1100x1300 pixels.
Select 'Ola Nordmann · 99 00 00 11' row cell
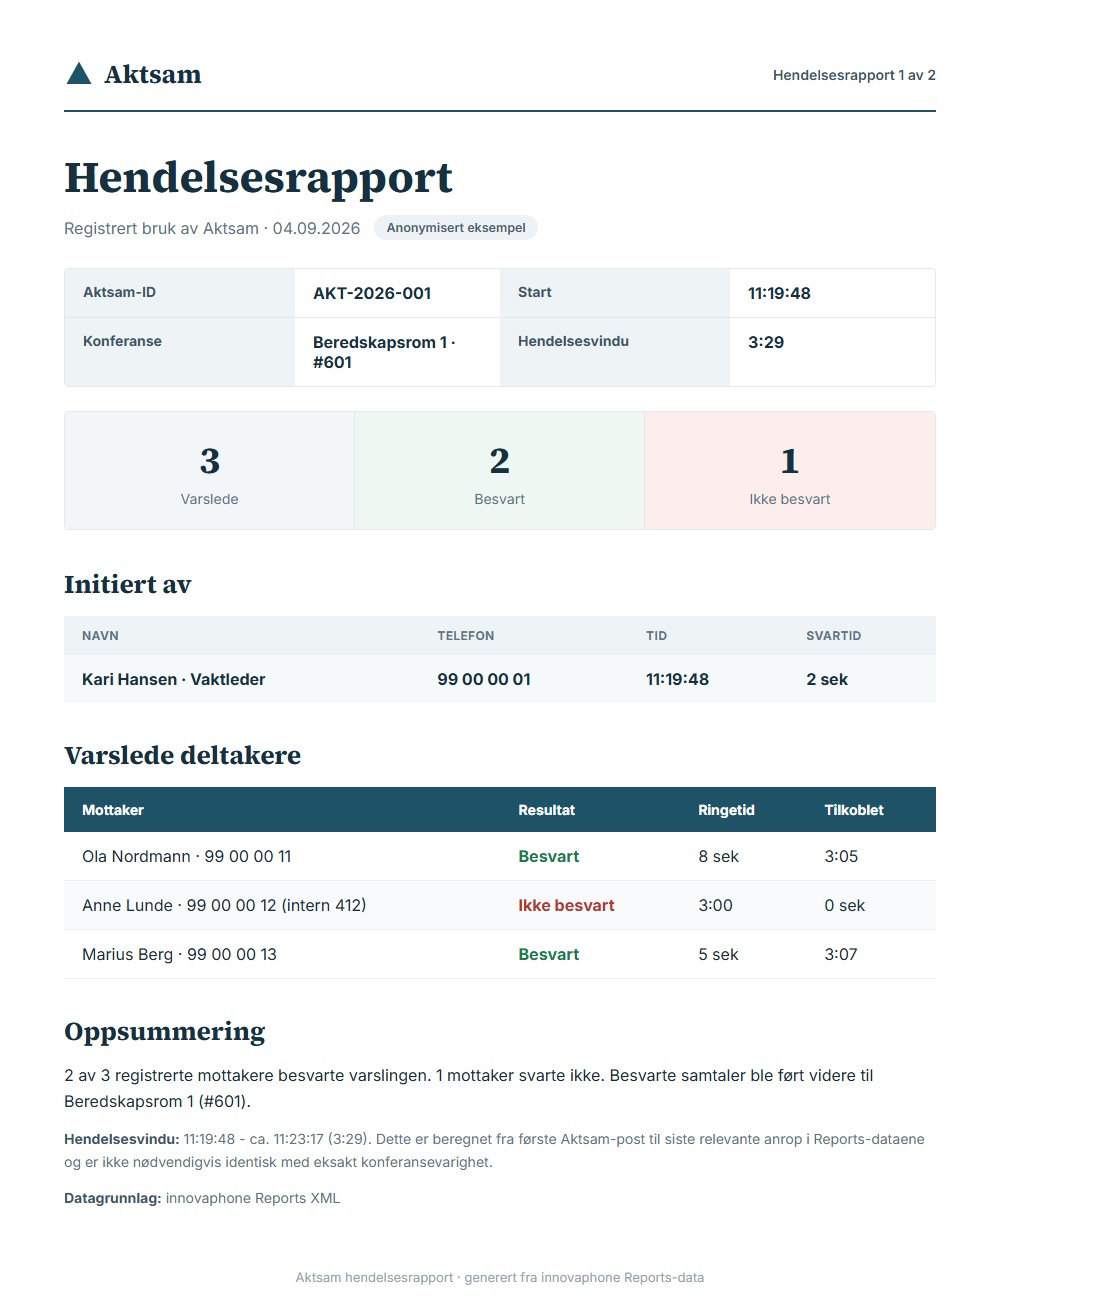click(187, 856)
